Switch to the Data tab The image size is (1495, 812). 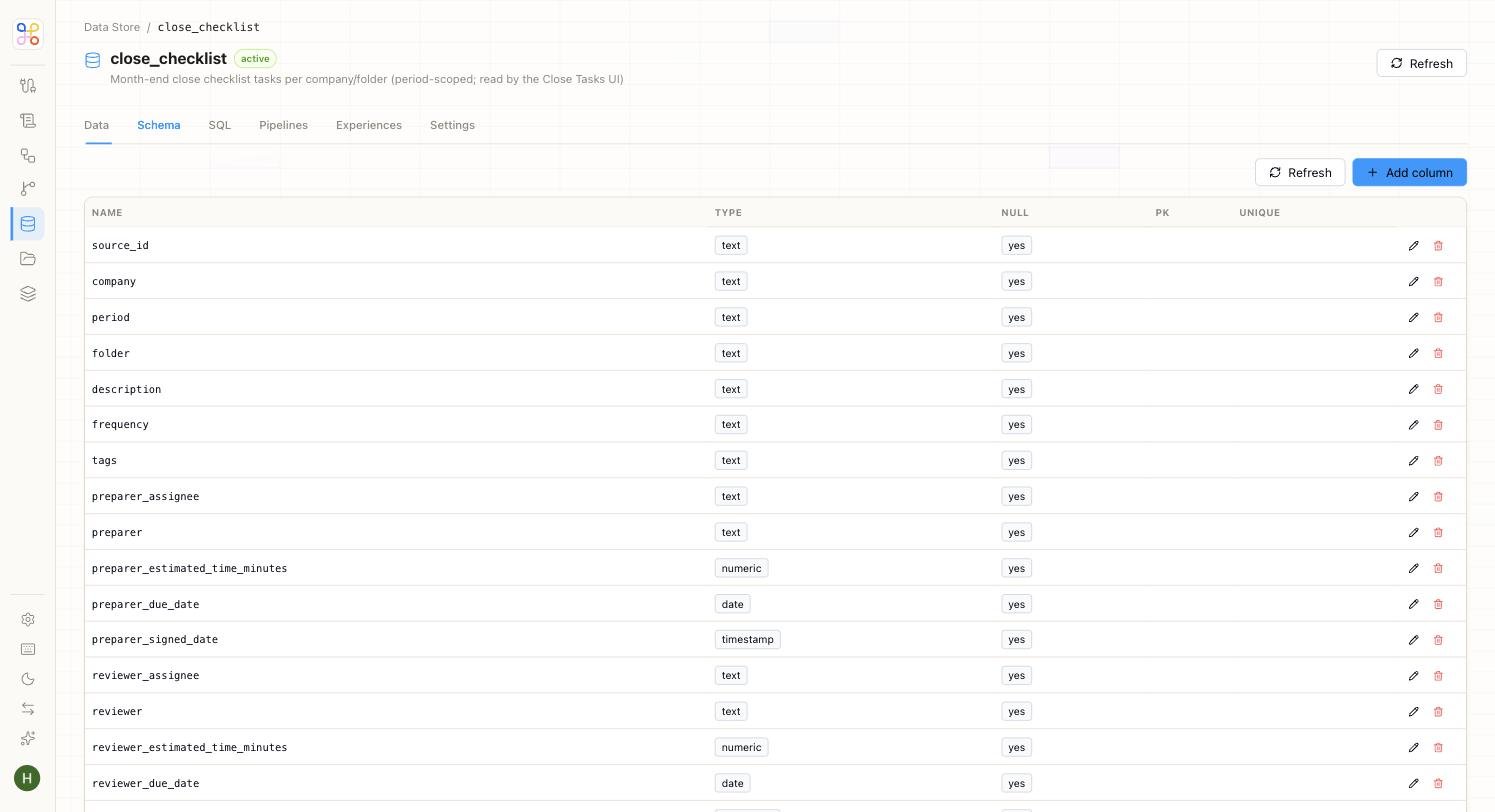point(96,125)
